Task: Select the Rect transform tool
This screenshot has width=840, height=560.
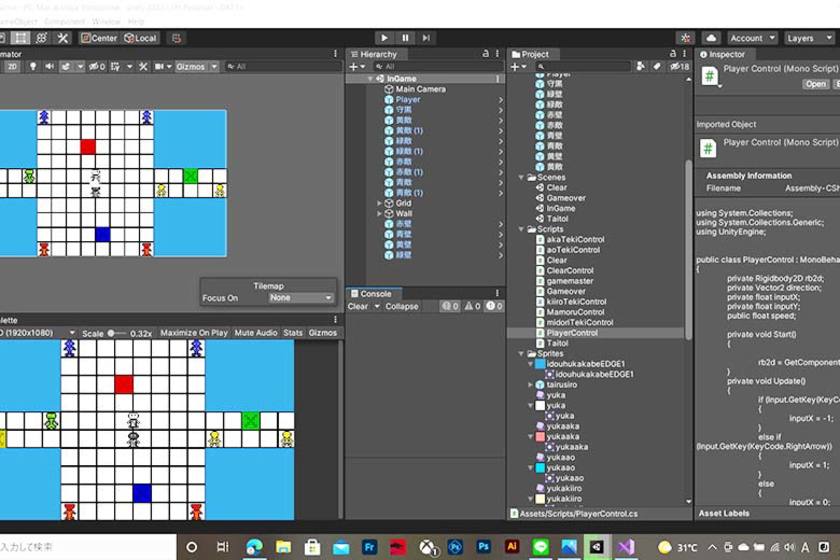Action: pos(20,38)
